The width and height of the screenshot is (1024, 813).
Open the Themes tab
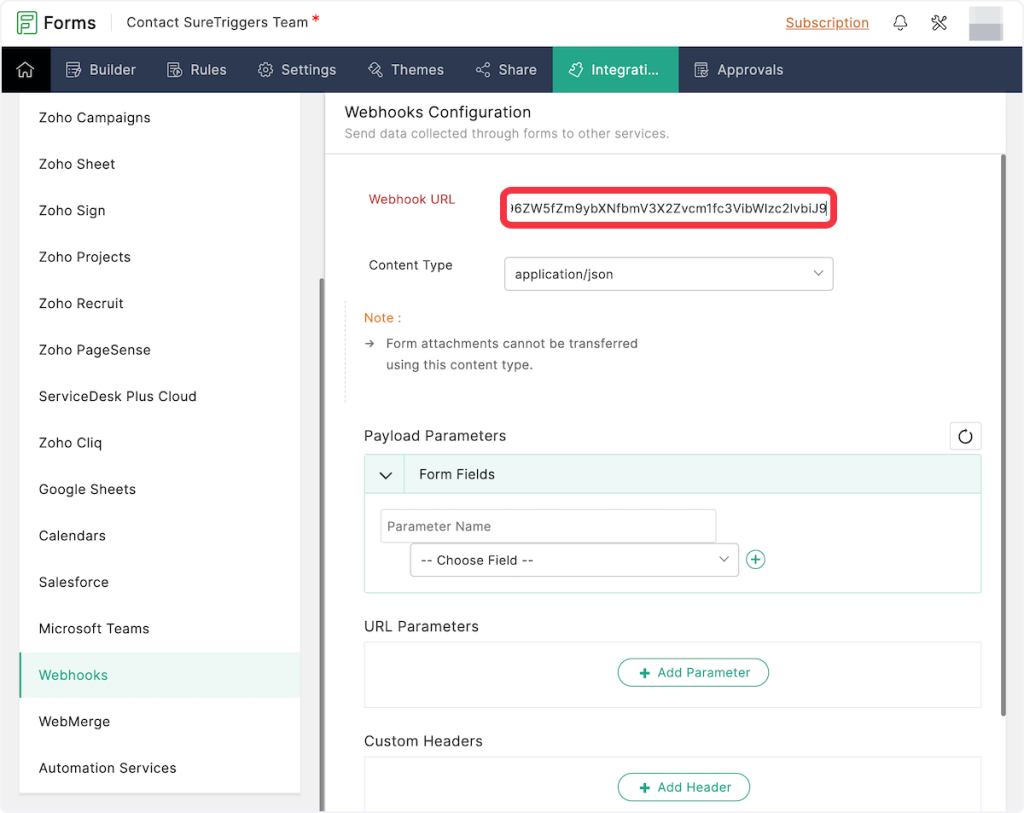coord(406,70)
